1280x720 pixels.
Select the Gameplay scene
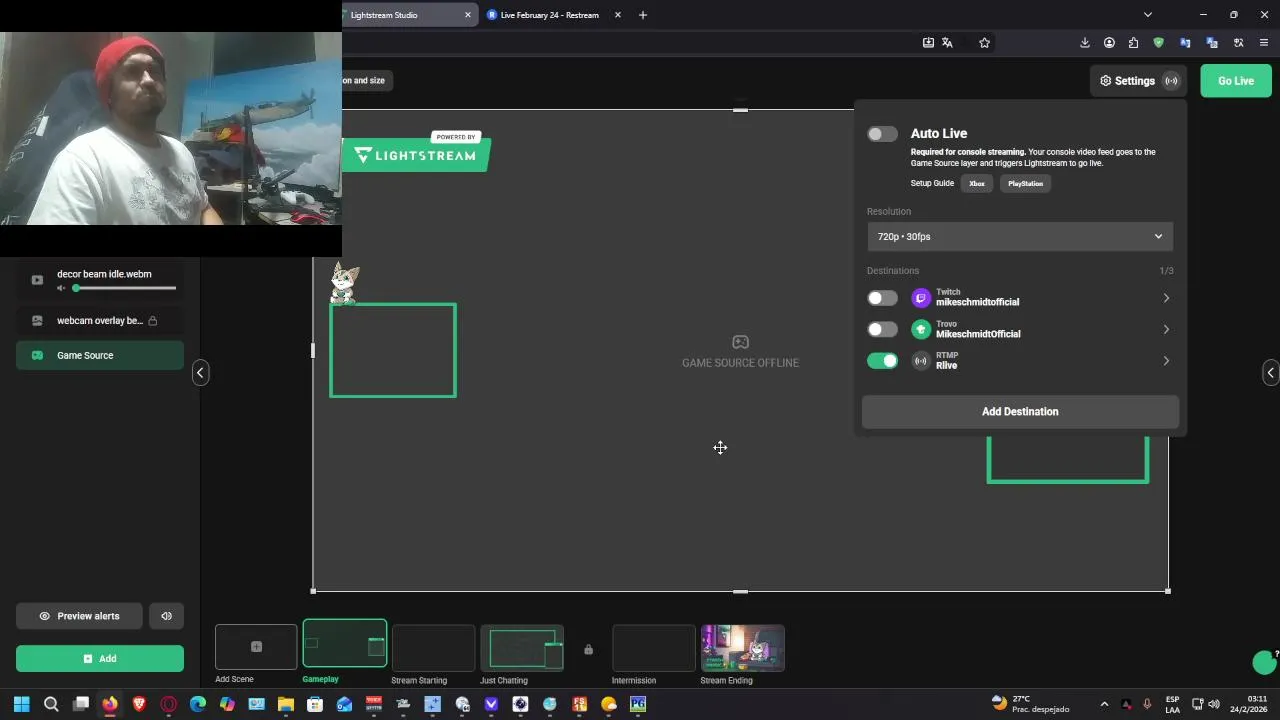(x=345, y=644)
